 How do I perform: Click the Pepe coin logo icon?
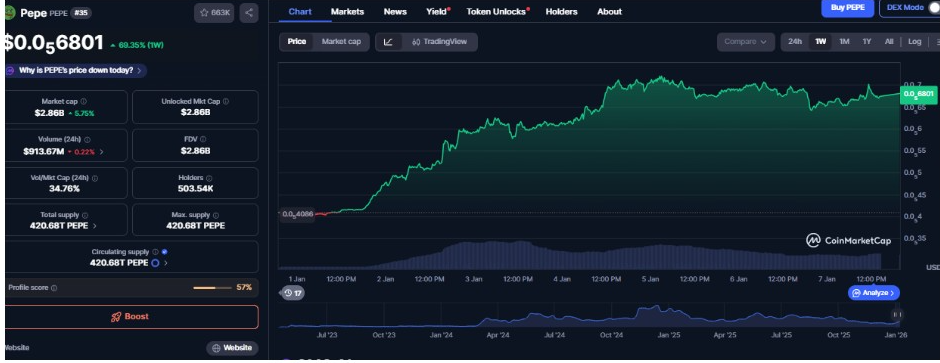[x=9, y=13]
